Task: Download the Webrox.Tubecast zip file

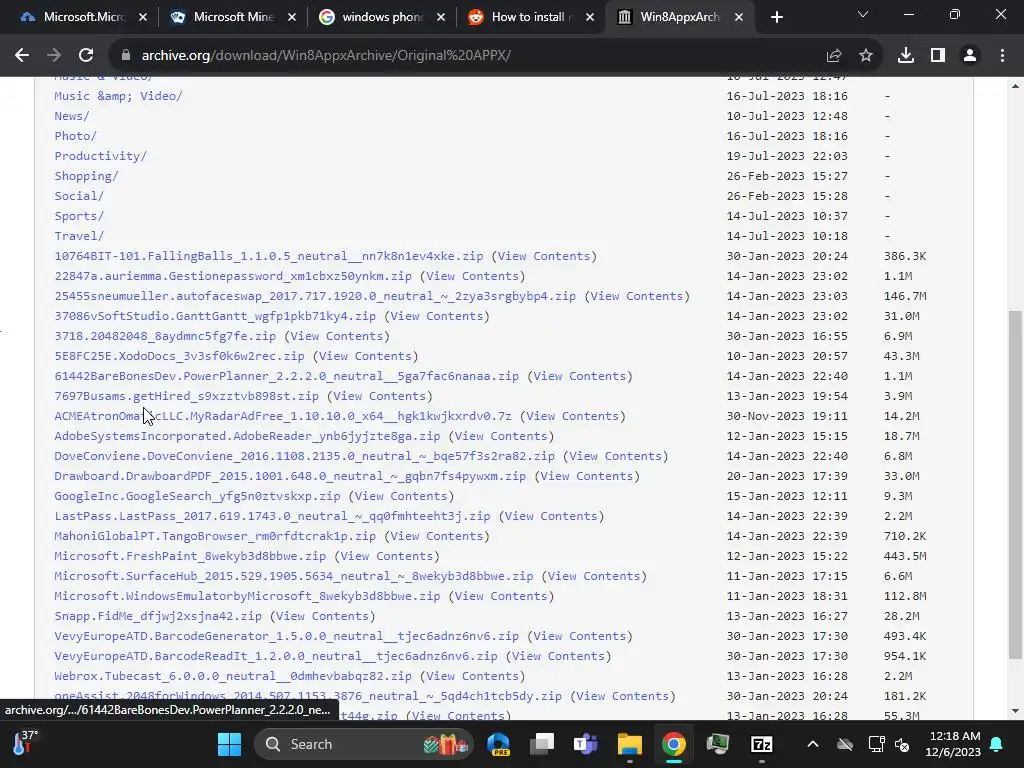Action: click(x=233, y=677)
